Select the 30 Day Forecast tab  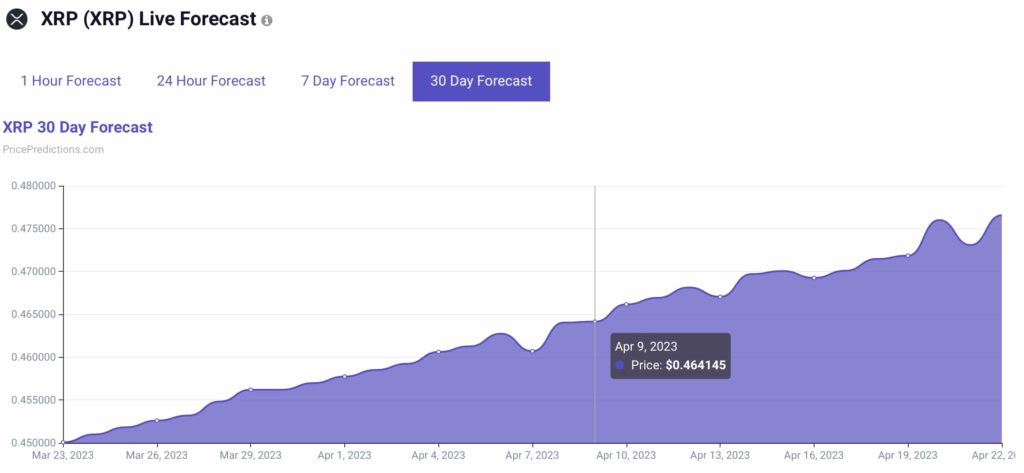(481, 81)
